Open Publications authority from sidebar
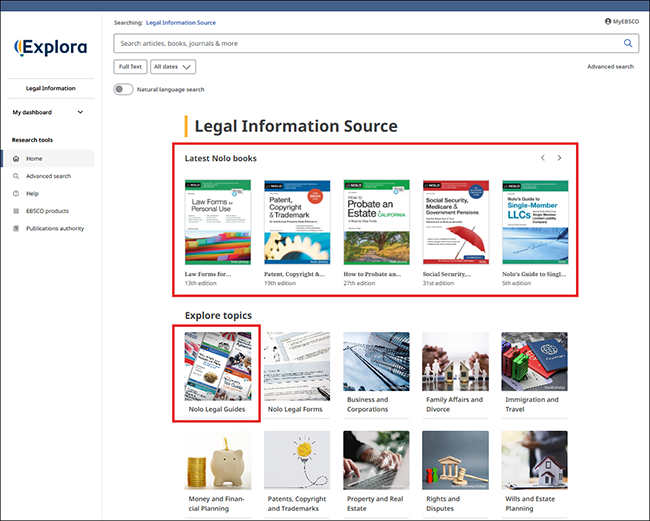 (x=55, y=228)
